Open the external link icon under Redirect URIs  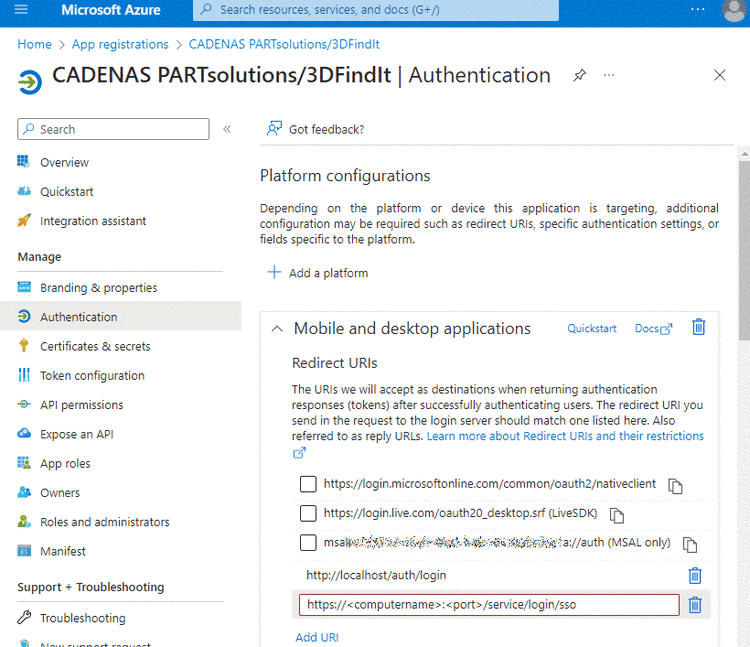tap(299, 452)
